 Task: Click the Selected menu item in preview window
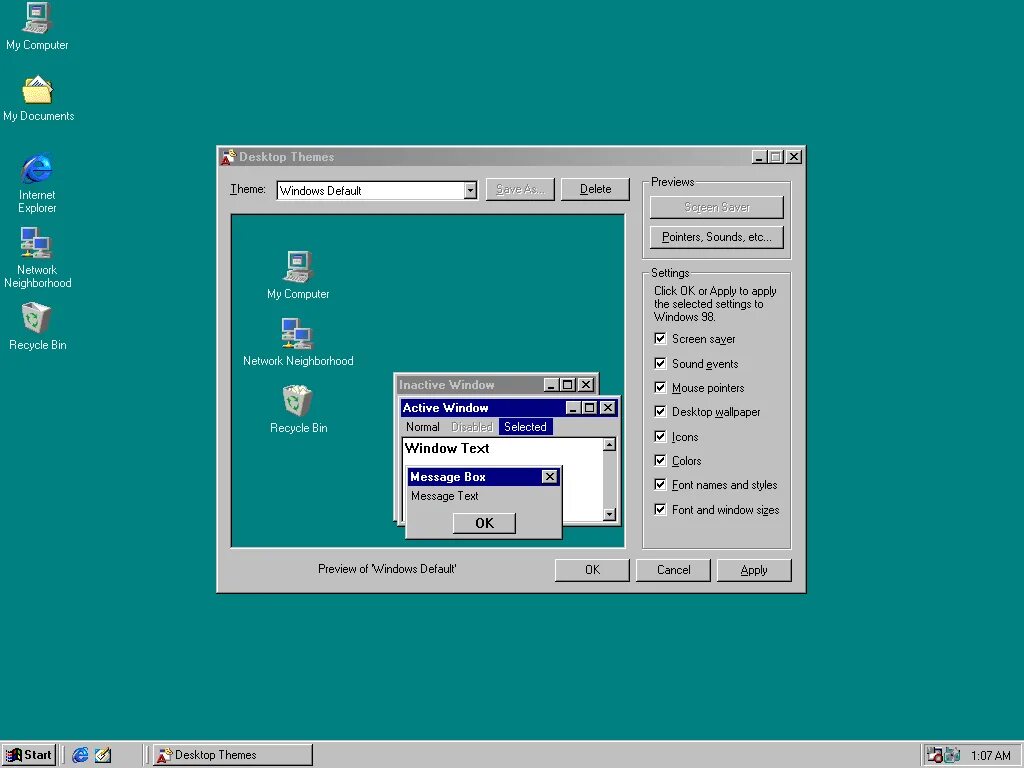coord(525,426)
